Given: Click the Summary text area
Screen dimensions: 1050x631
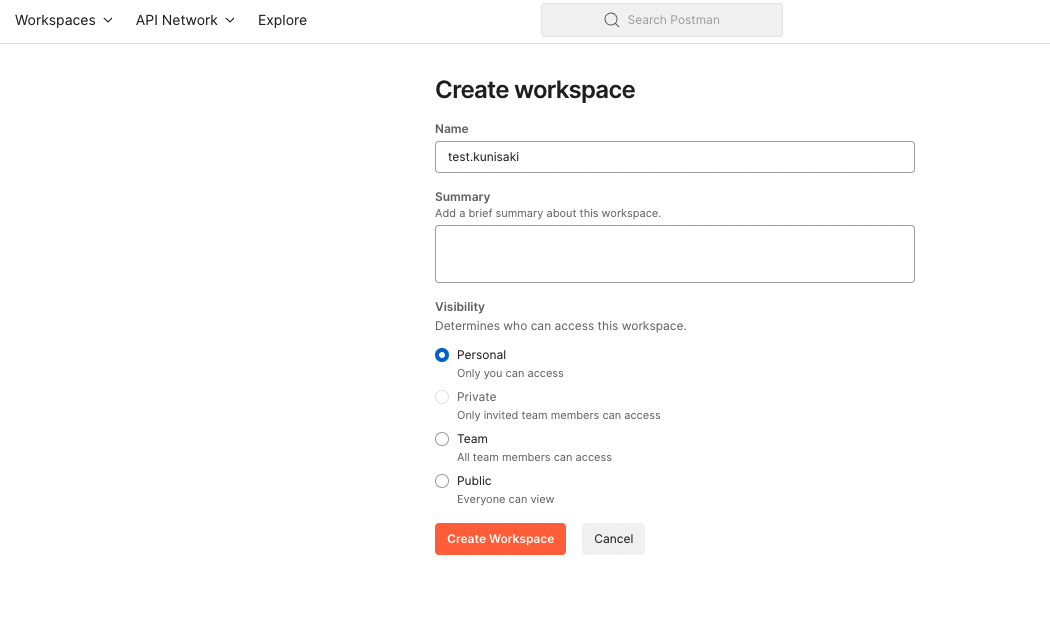Looking at the screenshot, I should point(675,253).
